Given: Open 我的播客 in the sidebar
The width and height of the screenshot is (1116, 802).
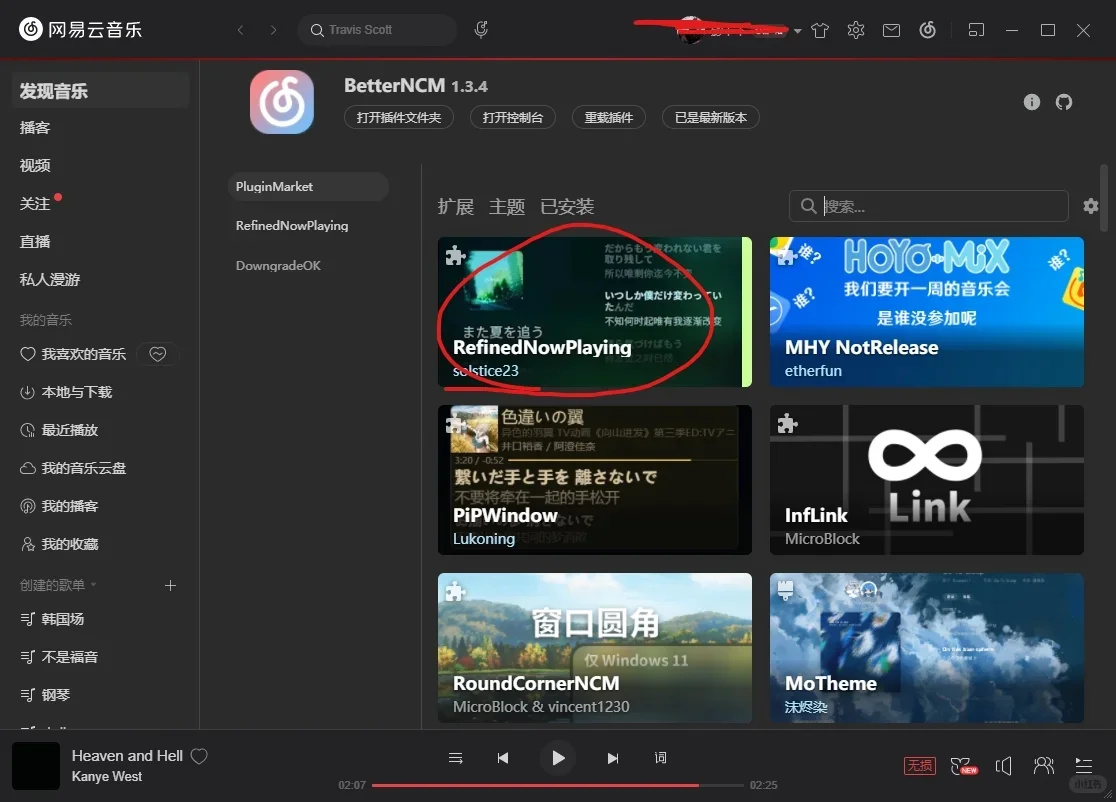Looking at the screenshot, I should (x=58, y=506).
